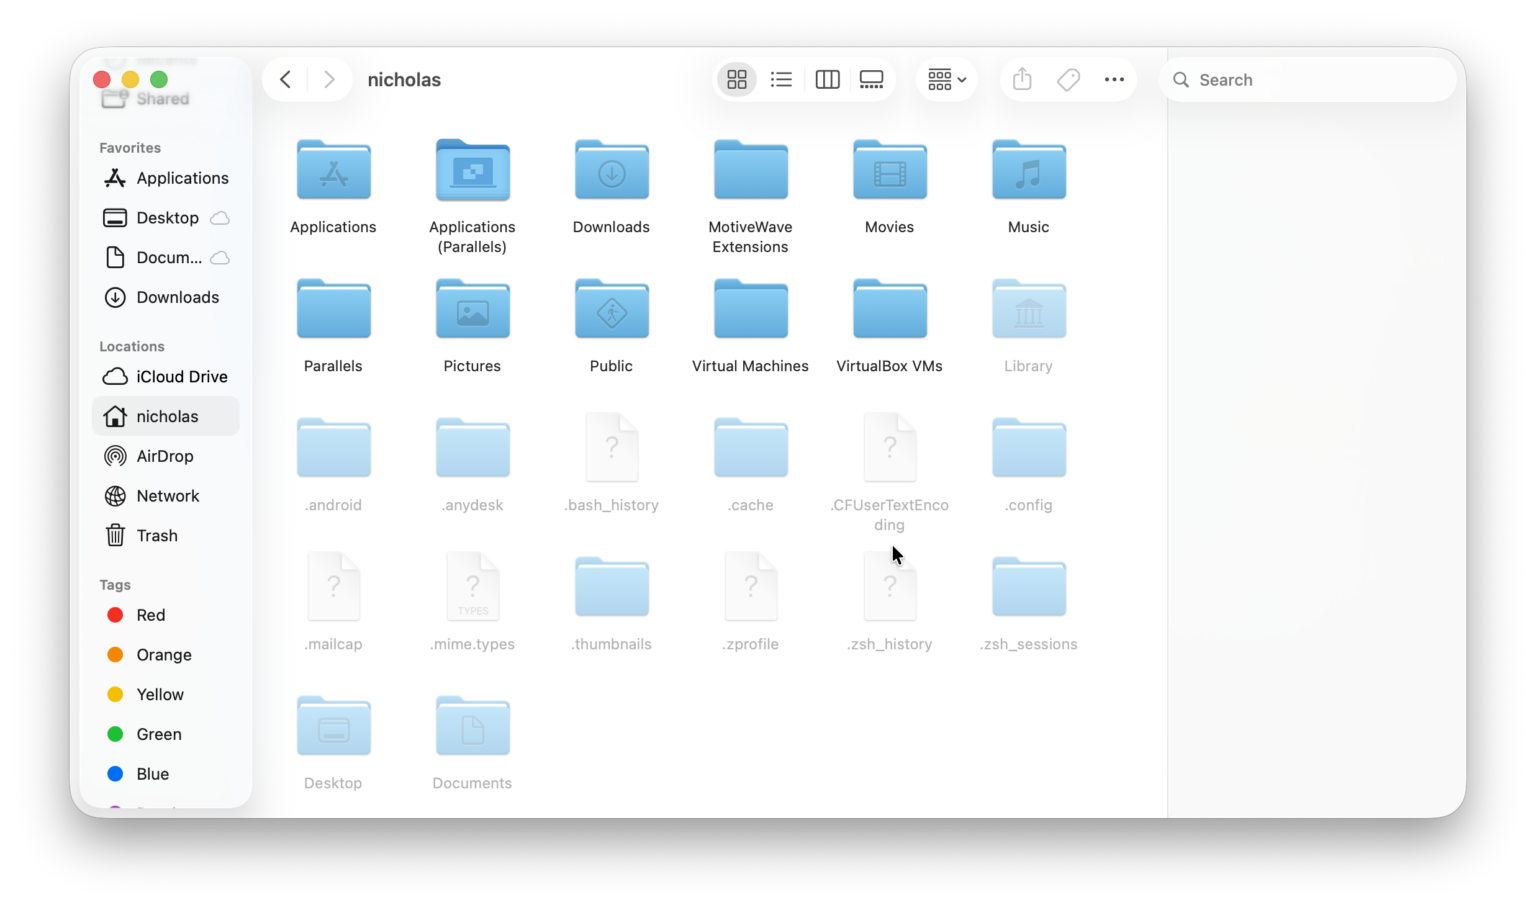Open Trash in the sidebar
1536x910 pixels.
pyautogui.click(x=166, y=536)
